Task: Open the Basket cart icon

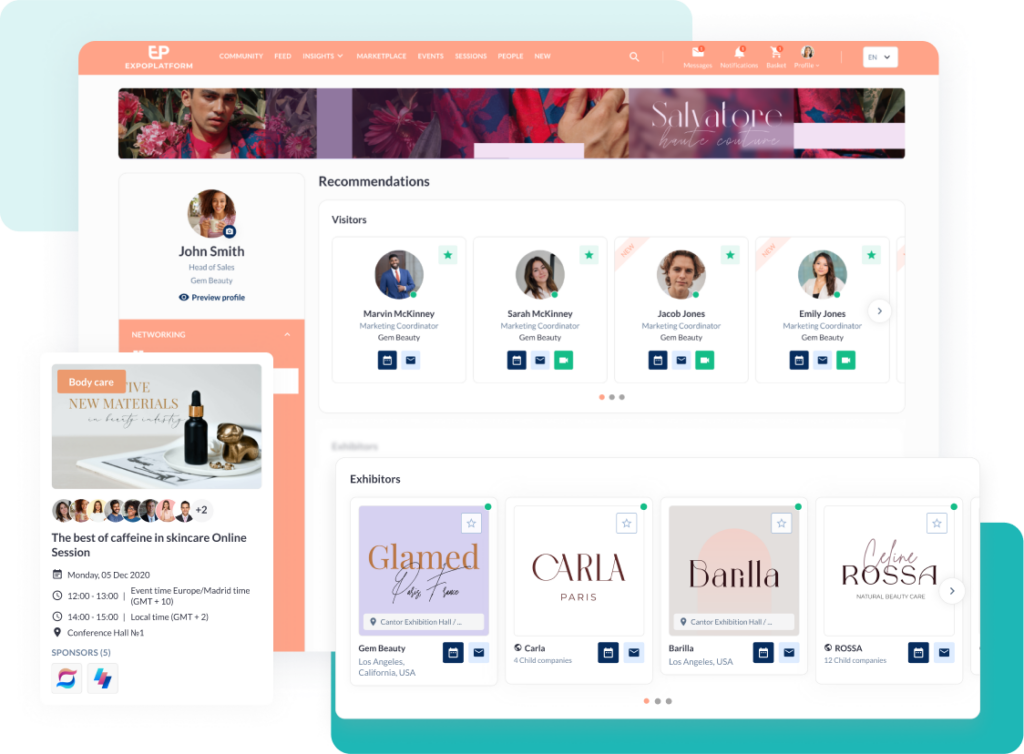Action: point(776,52)
